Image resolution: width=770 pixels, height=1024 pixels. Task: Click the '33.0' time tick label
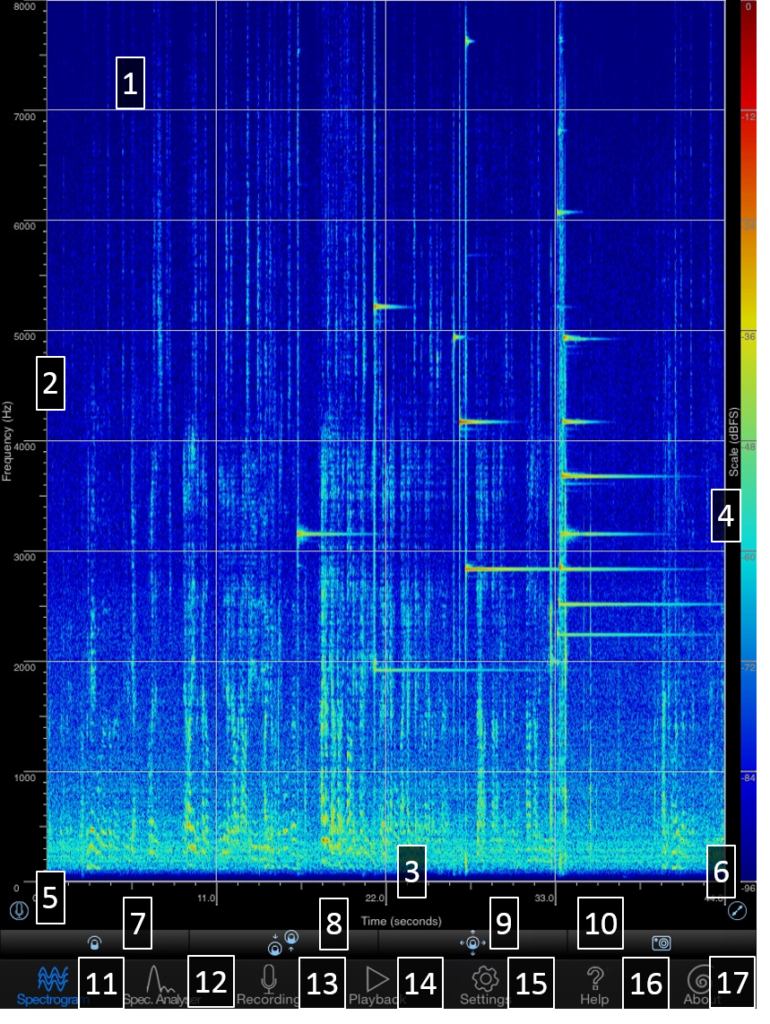(544, 898)
